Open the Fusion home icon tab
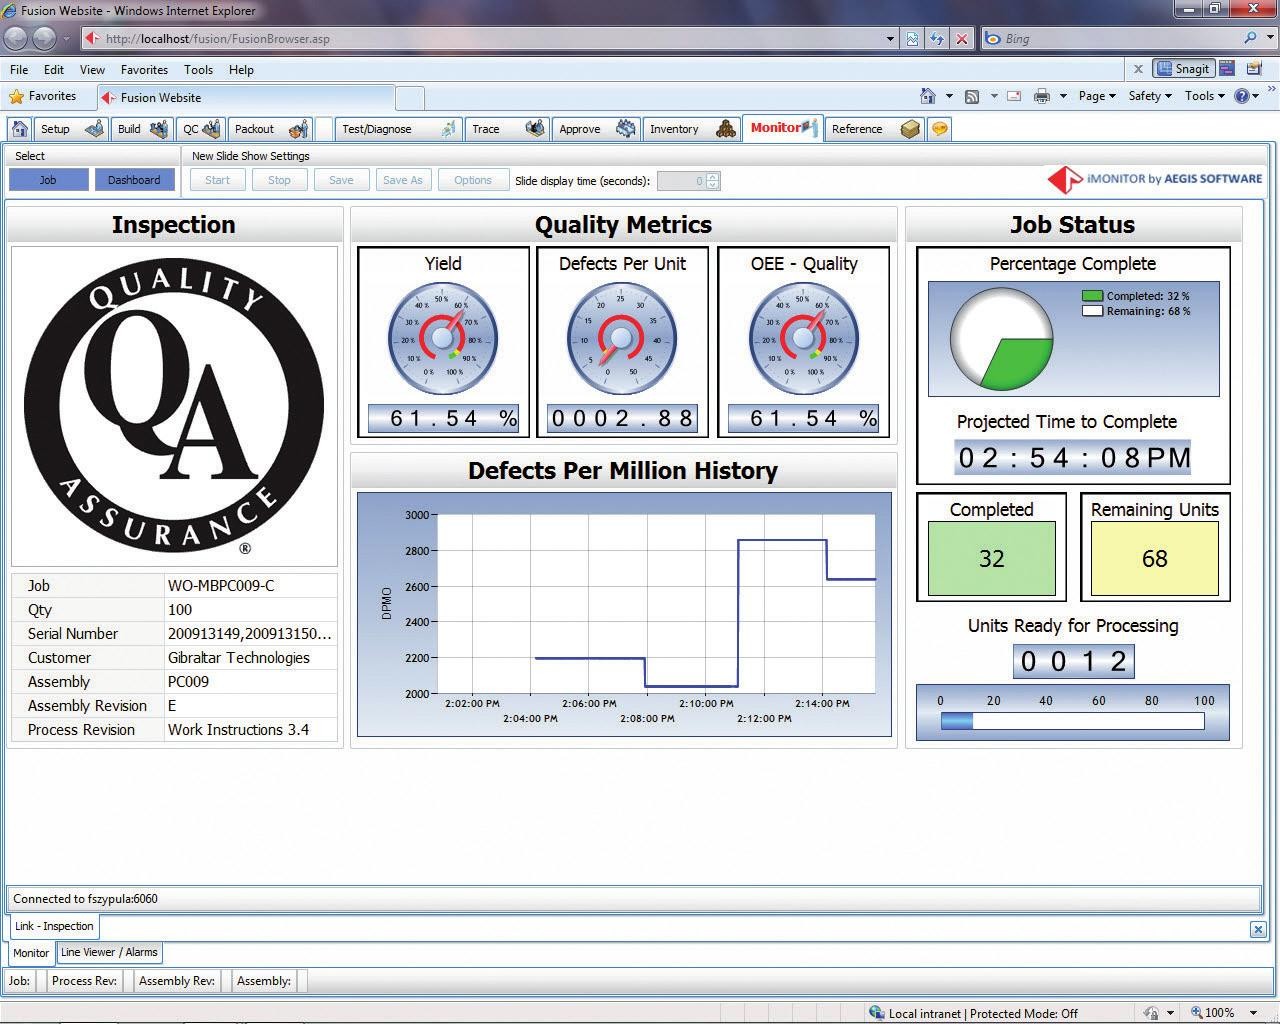 click(19, 129)
